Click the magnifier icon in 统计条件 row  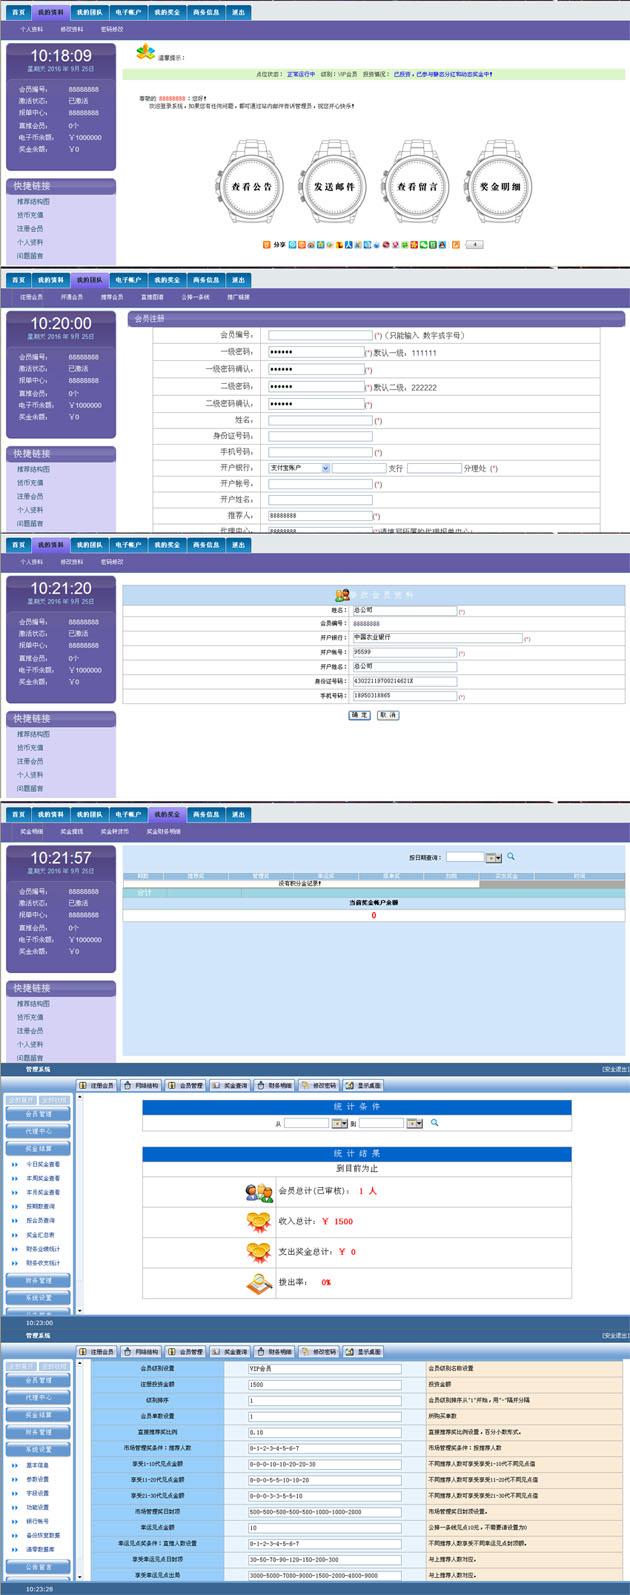(434, 1123)
